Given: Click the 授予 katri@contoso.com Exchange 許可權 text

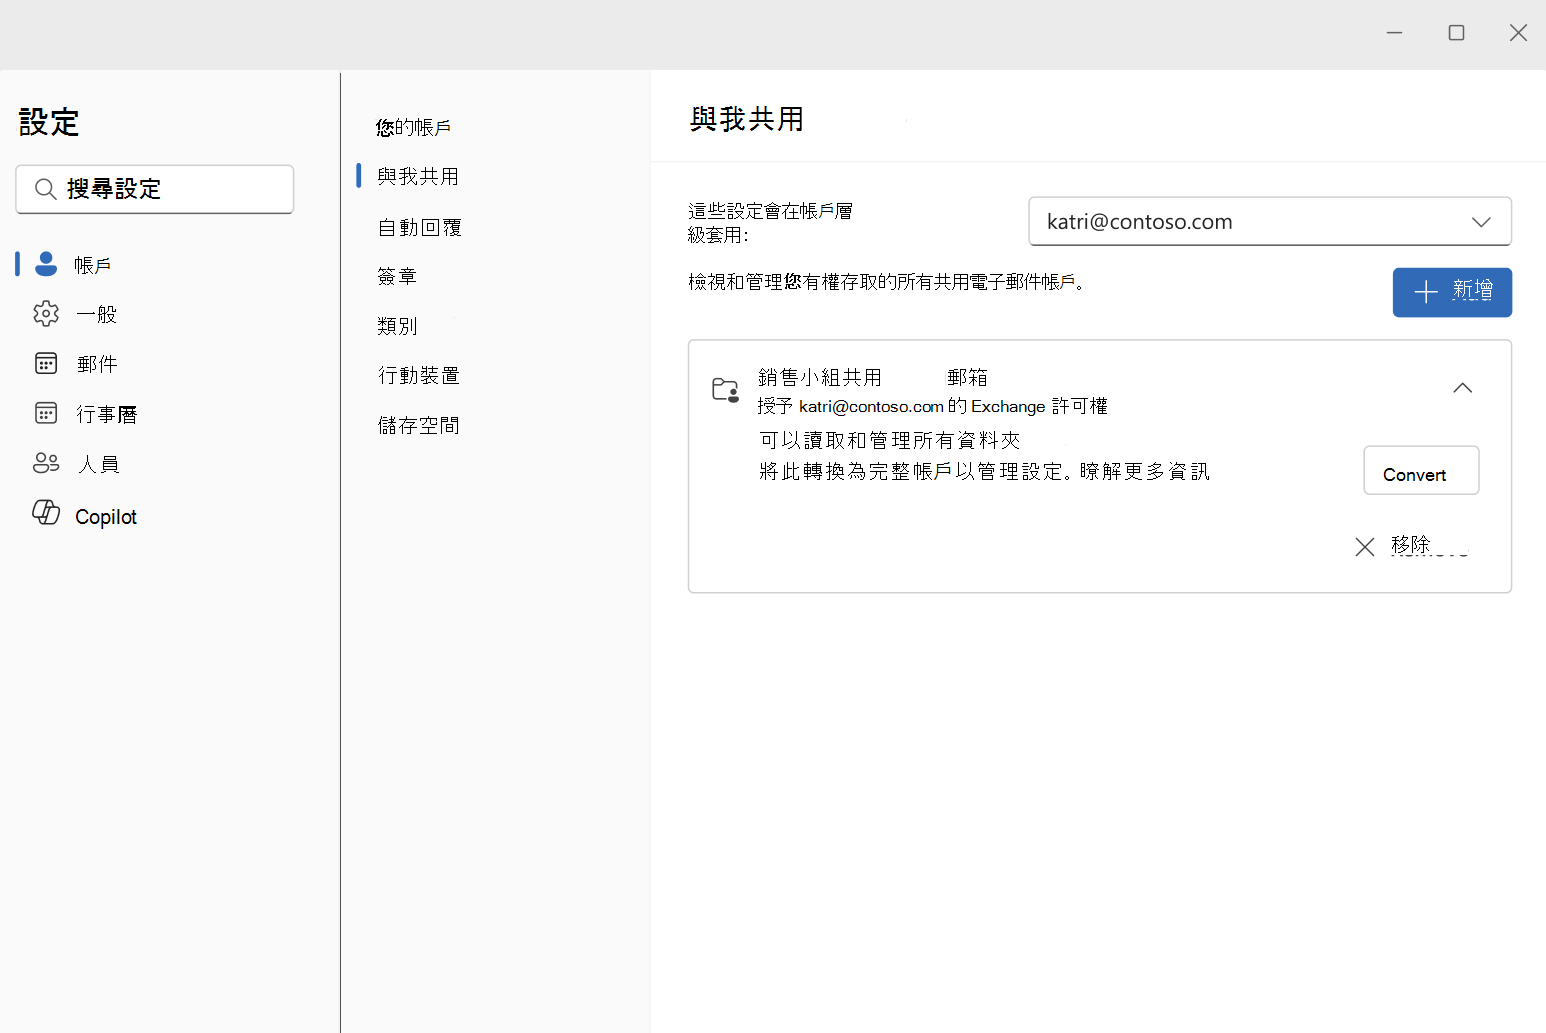Looking at the screenshot, I should click(933, 406).
